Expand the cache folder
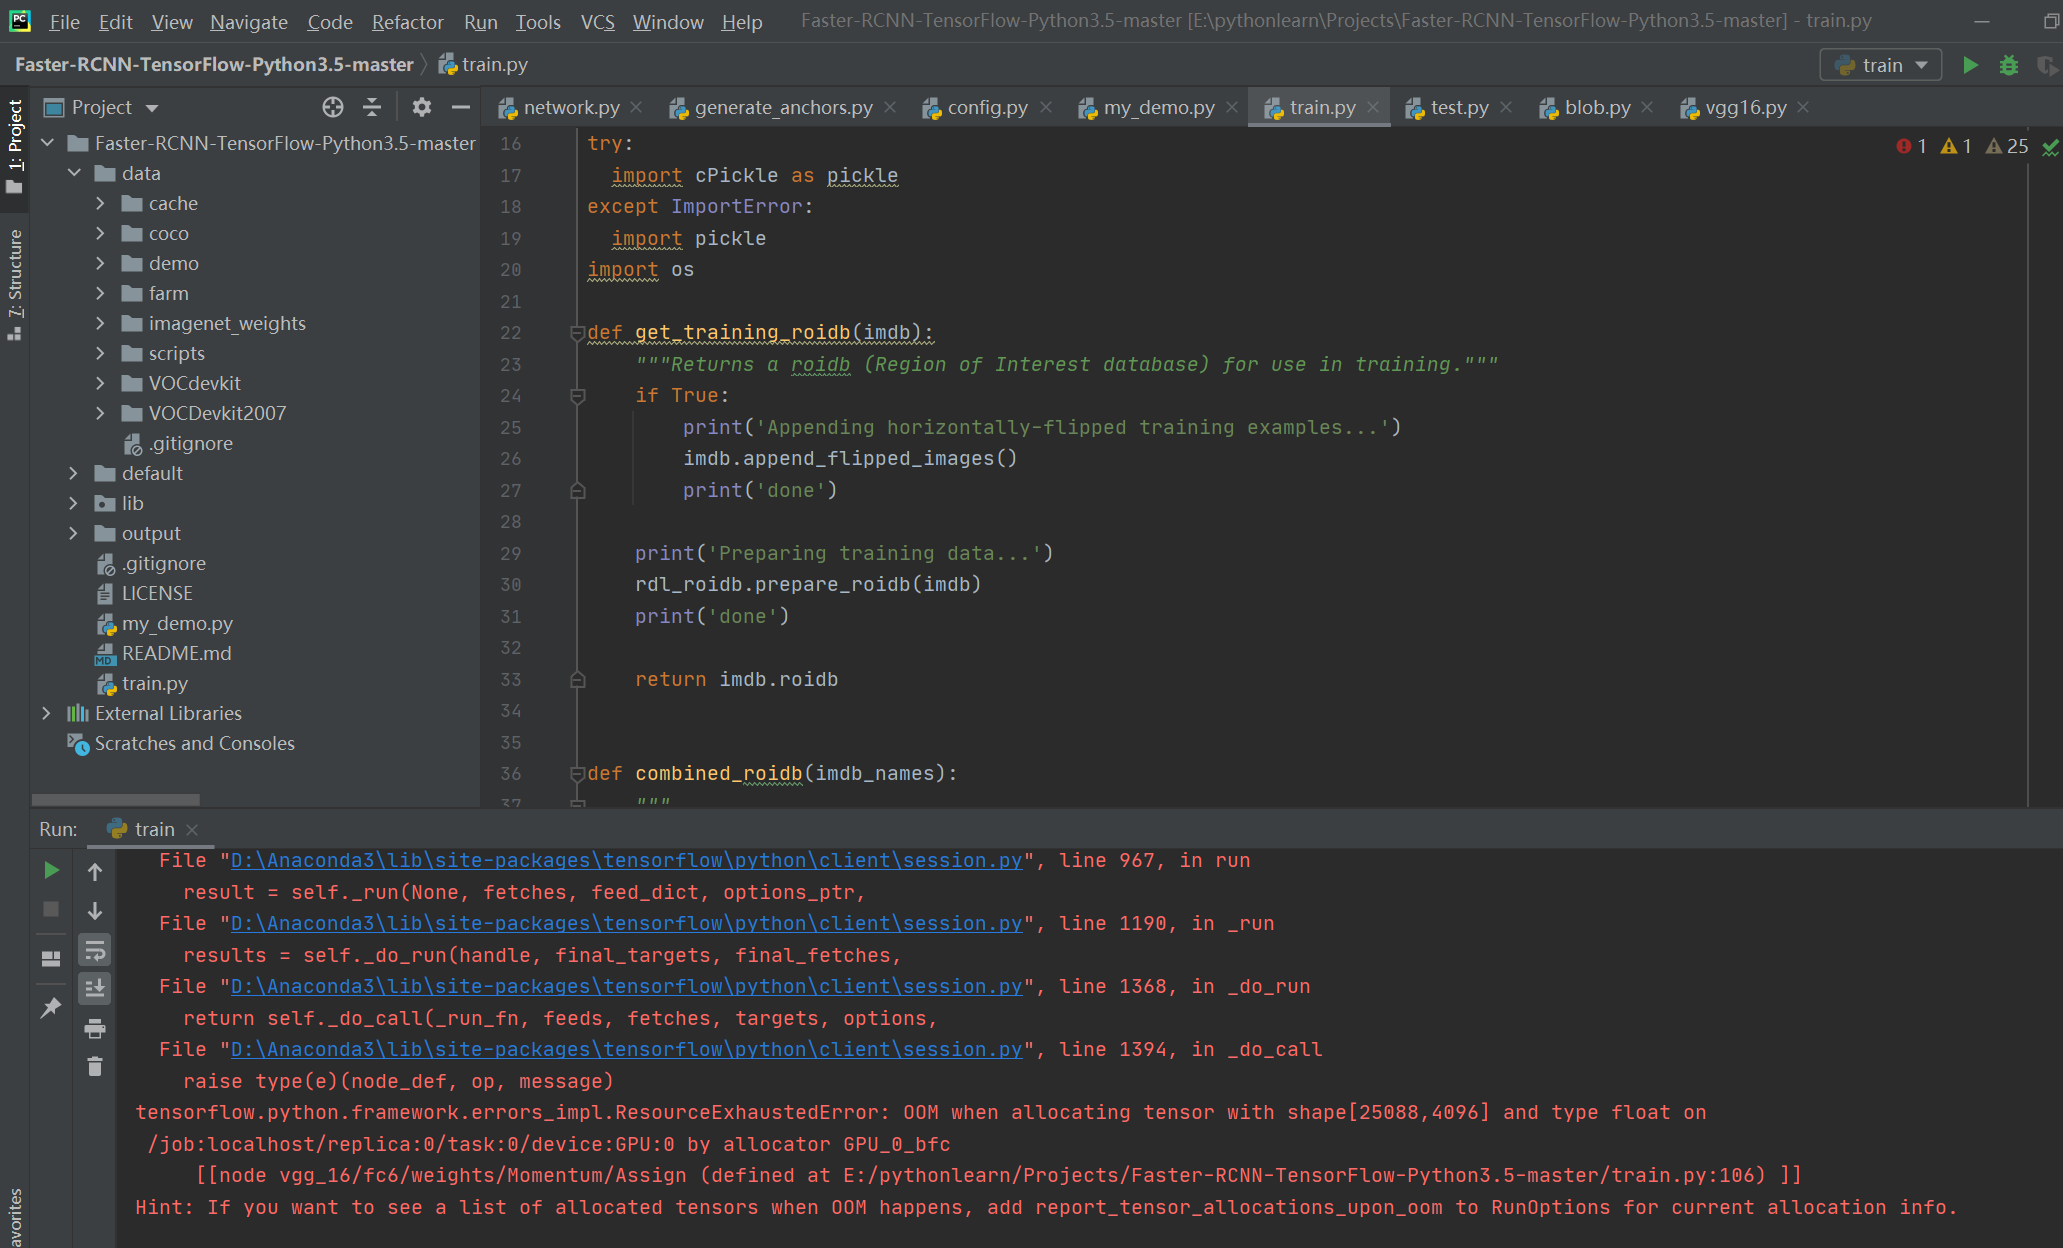Screen dimensions: 2063x1248 (x=100, y=203)
